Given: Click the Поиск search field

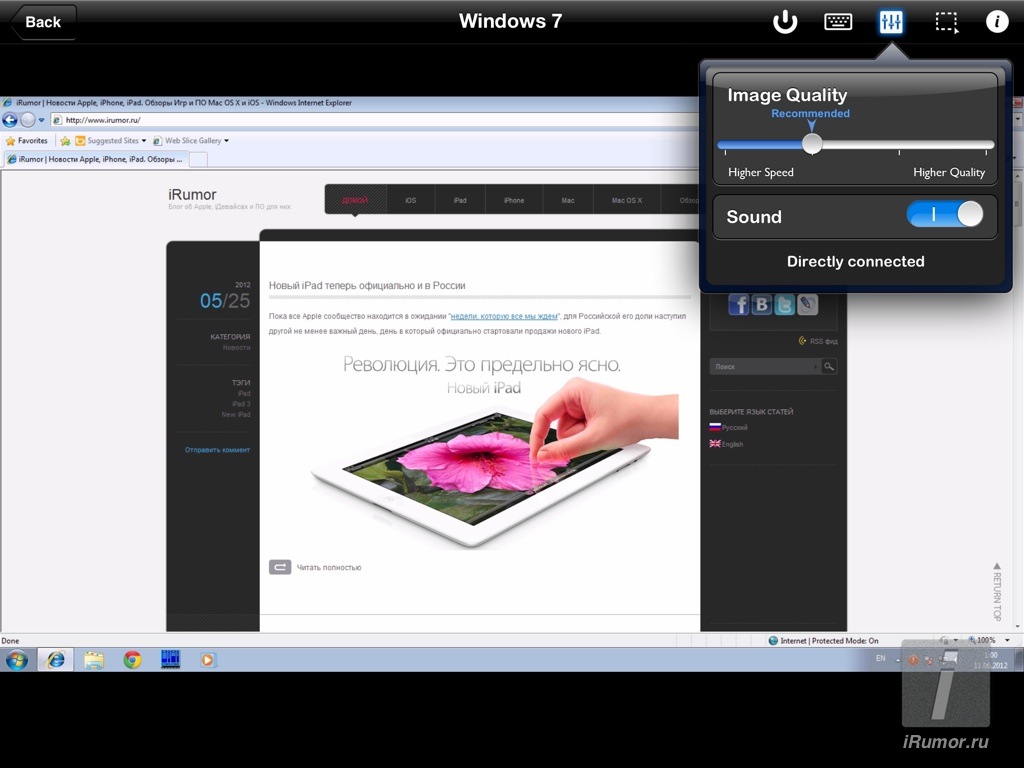Looking at the screenshot, I should (764, 367).
